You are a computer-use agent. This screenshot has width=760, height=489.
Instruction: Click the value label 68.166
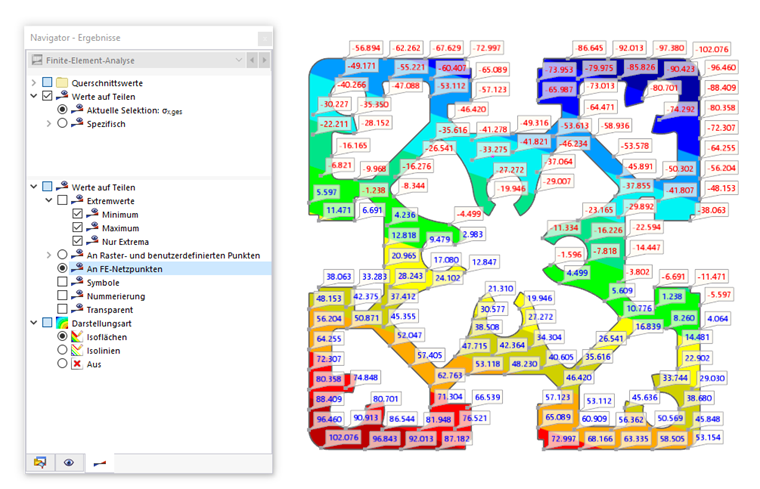[600, 439]
